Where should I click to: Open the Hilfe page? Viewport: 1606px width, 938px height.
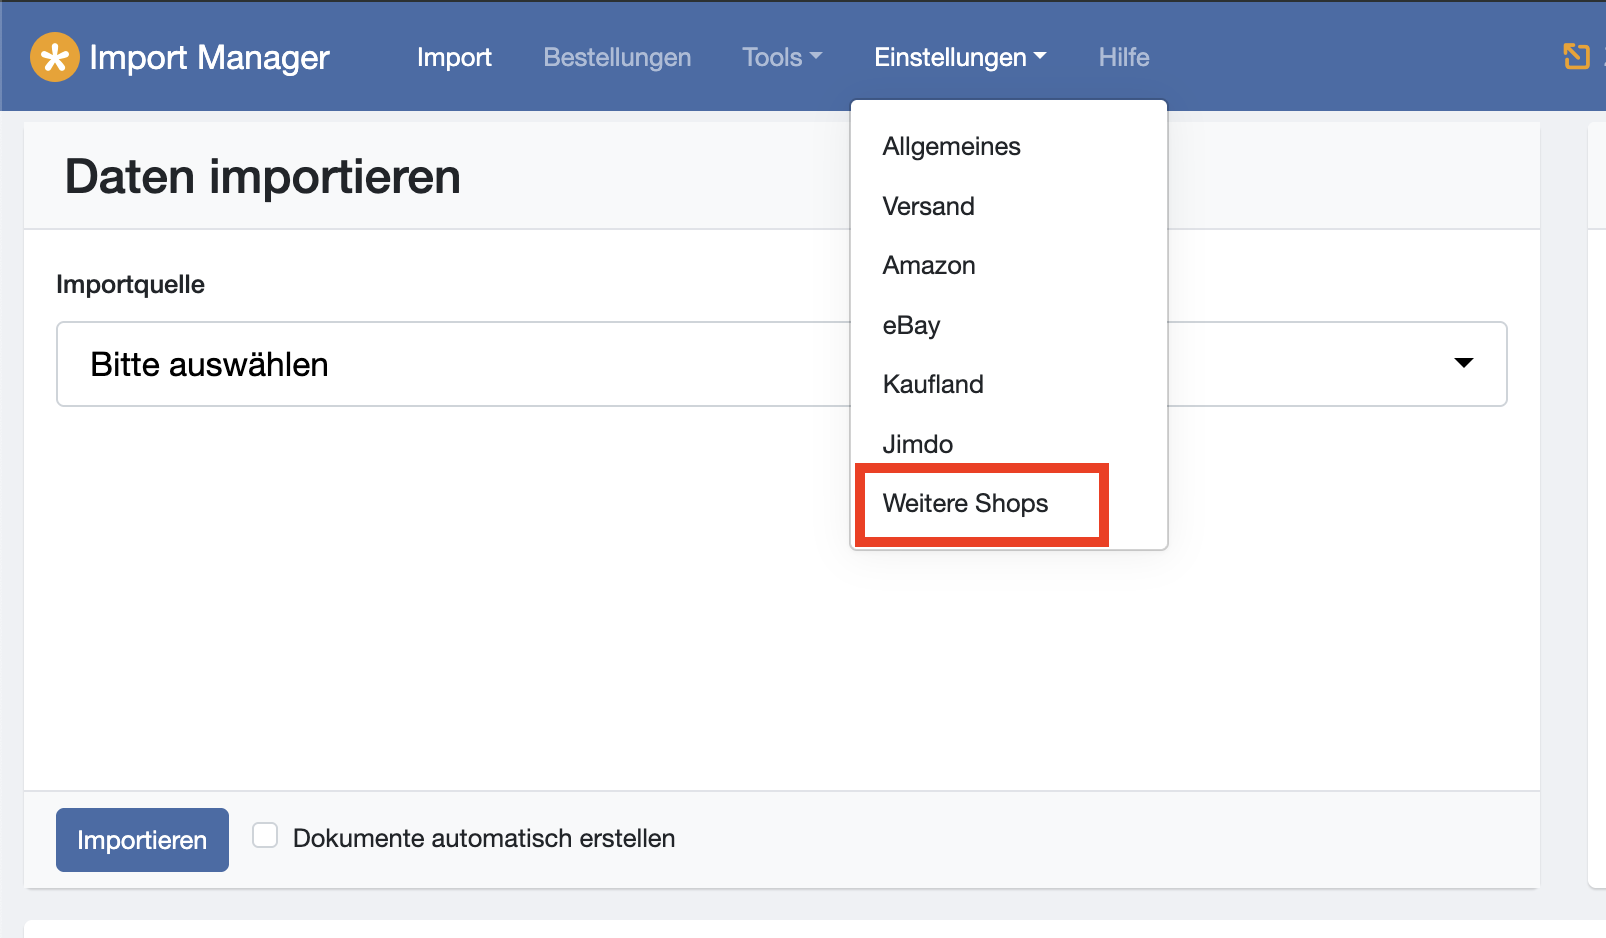point(1123,58)
